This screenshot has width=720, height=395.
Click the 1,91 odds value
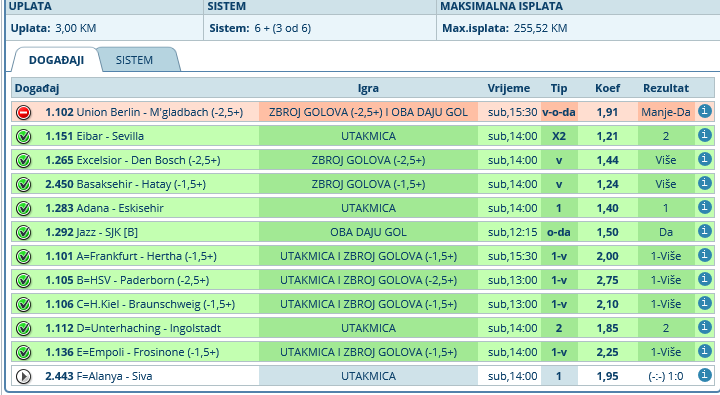click(608, 112)
